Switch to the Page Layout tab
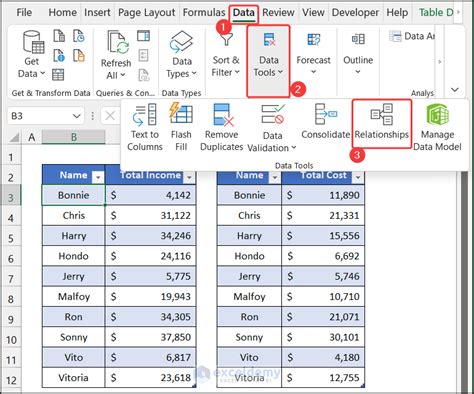Viewport: 474px width, 394px height. [146, 13]
